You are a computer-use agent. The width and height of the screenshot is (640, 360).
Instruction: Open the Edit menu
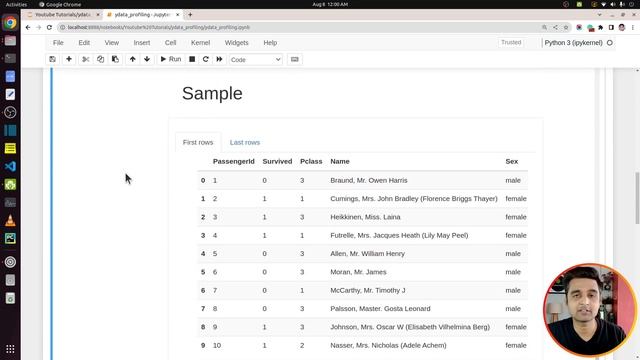(x=84, y=43)
